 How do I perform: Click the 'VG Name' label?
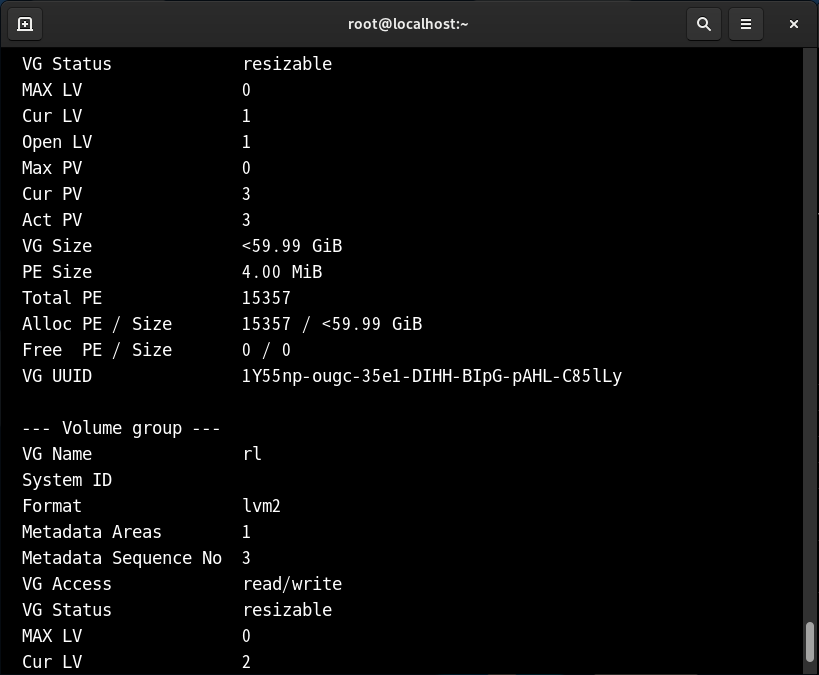point(57,454)
